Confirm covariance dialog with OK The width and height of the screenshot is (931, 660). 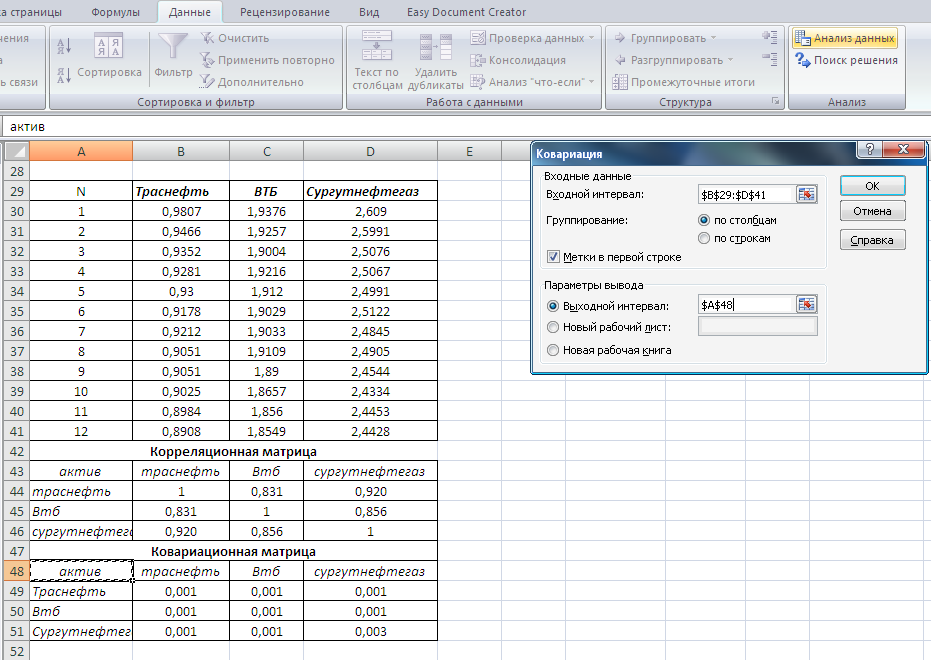click(x=872, y=186)
